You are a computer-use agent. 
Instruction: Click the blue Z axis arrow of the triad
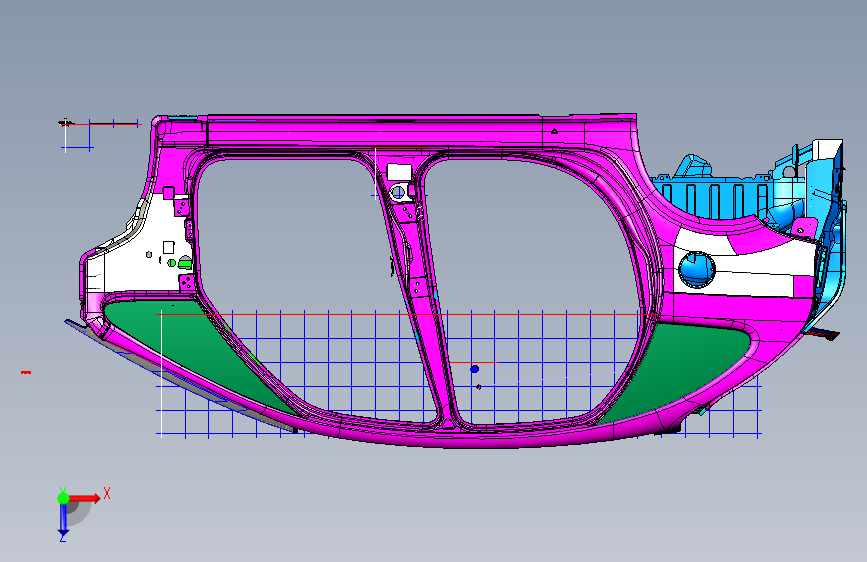(x=63, y=519)
